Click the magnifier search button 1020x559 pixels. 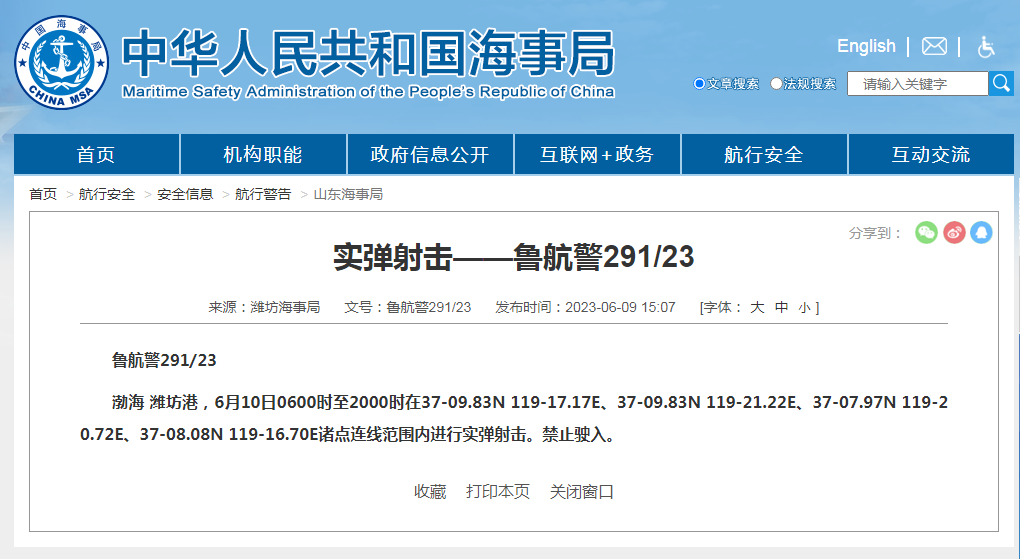coord(1001,83)
